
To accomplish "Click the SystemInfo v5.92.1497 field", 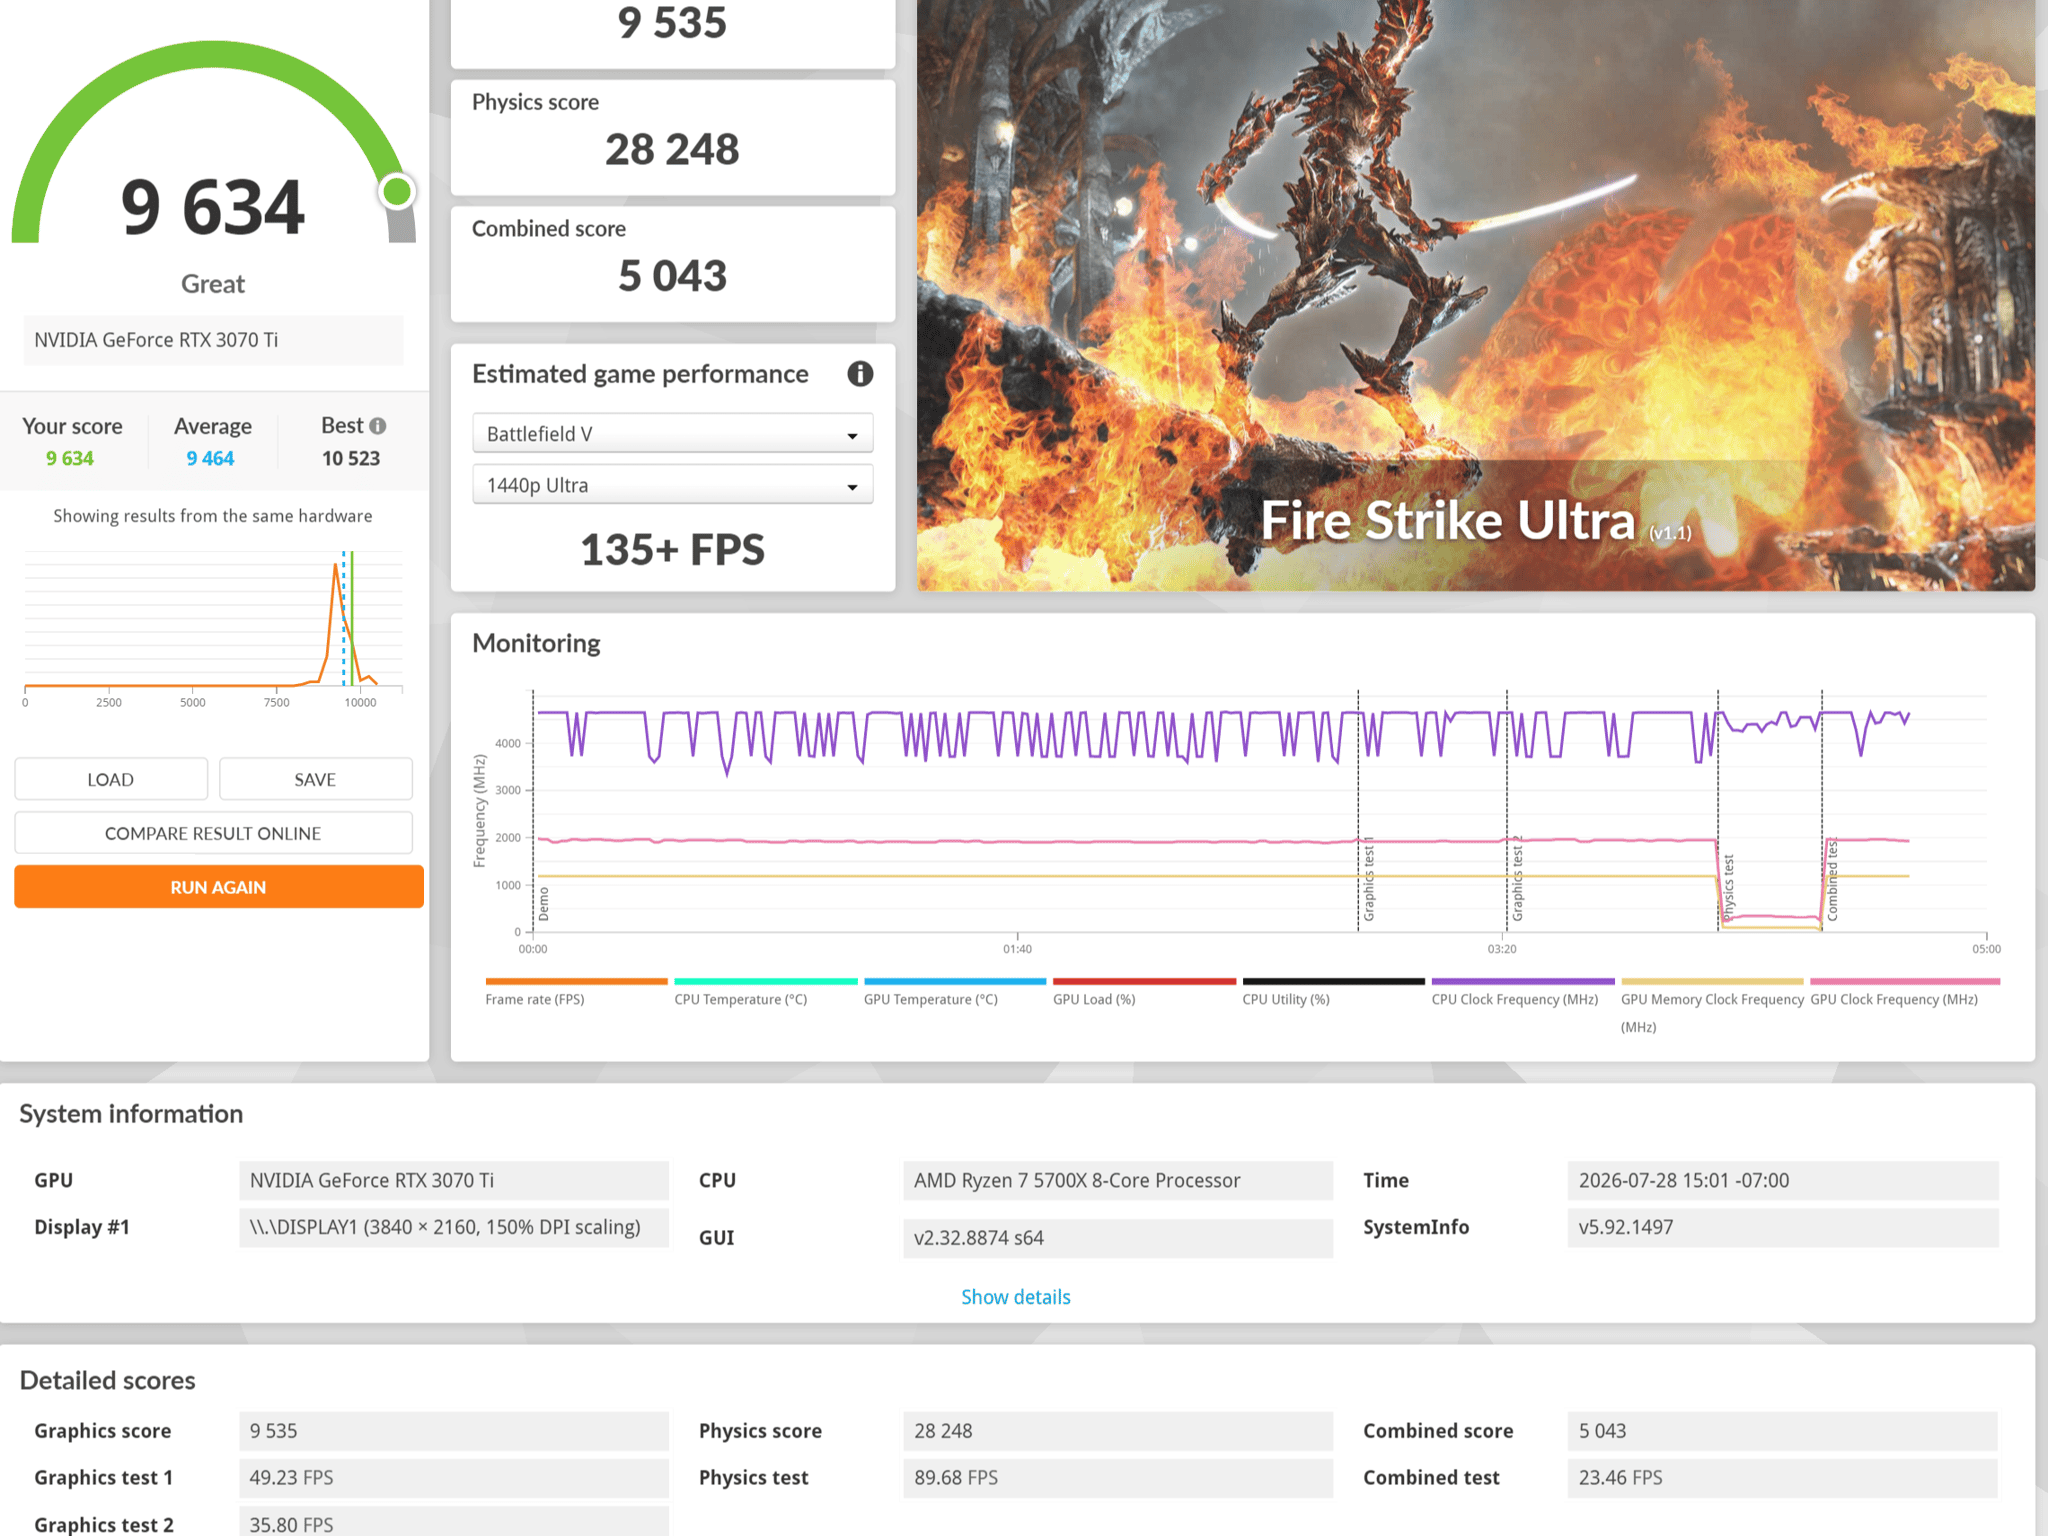I will [x=1782, y=1227].
